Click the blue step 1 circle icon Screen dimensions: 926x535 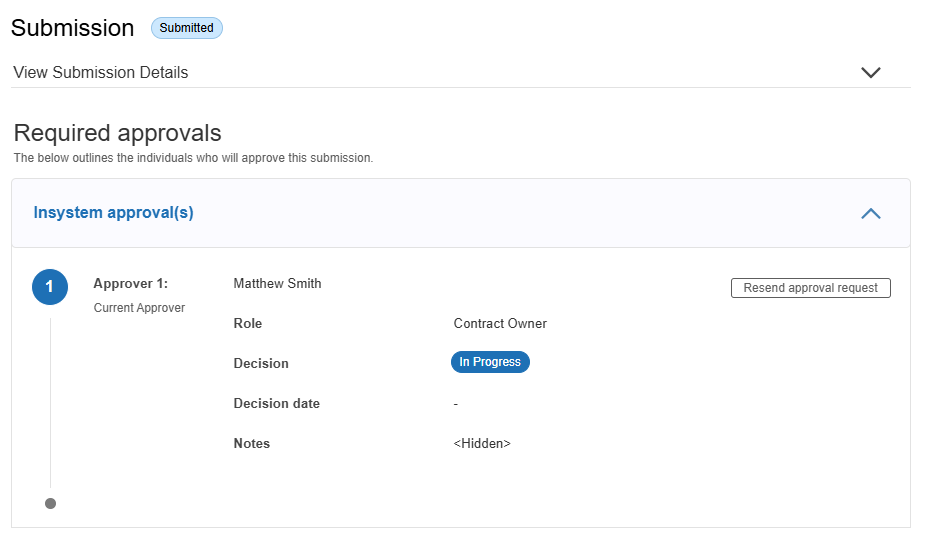tap(50, 287)
